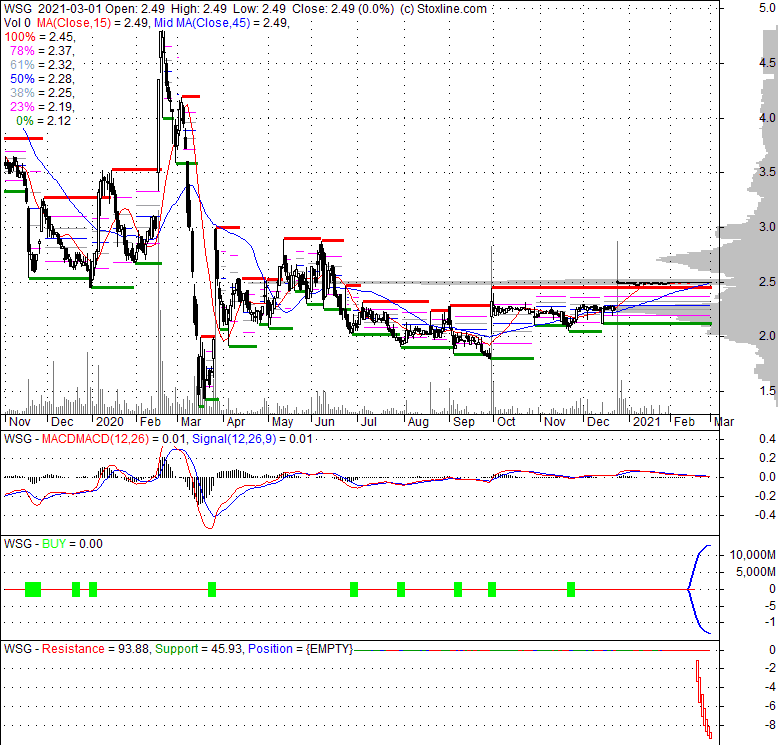Screen dimensions: 780x745
Task: Click the green buy marker below Sep
Action: [x=458, y=589]
